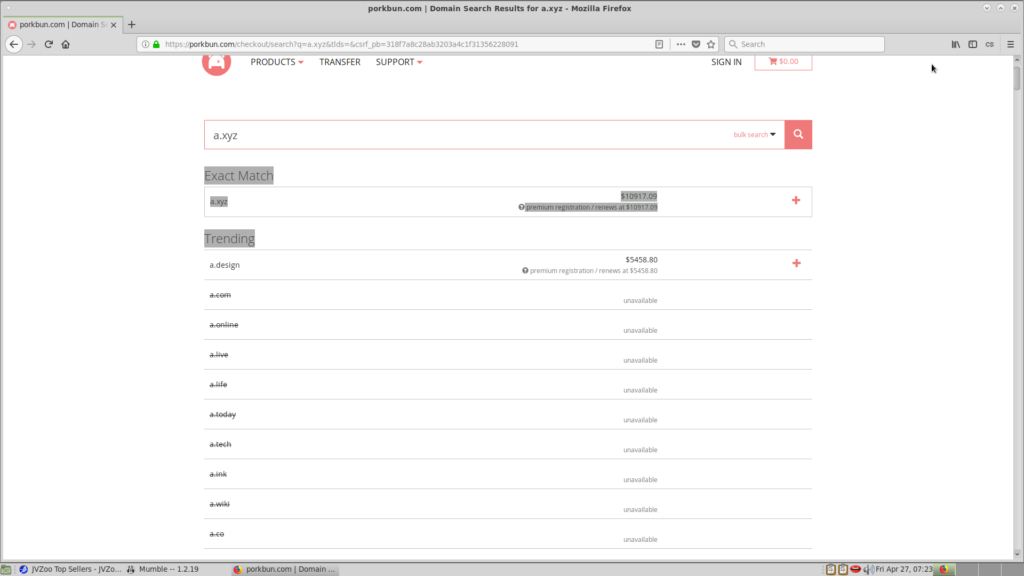Open new browser tab with plus button
This screenshot has width=1024, height=576.
point(131,25)
